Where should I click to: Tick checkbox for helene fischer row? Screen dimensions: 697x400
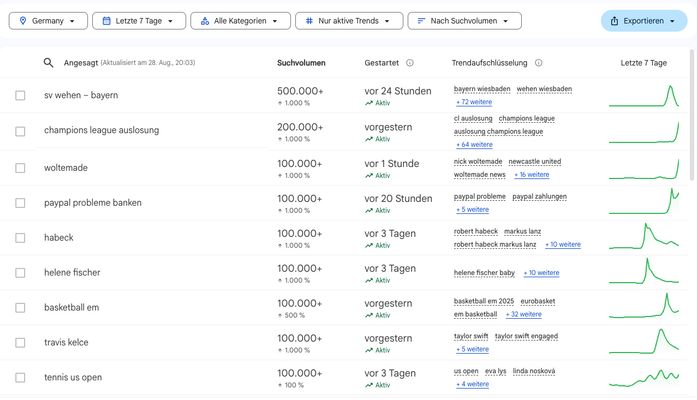pyautogui.click(x=20, y=273)
